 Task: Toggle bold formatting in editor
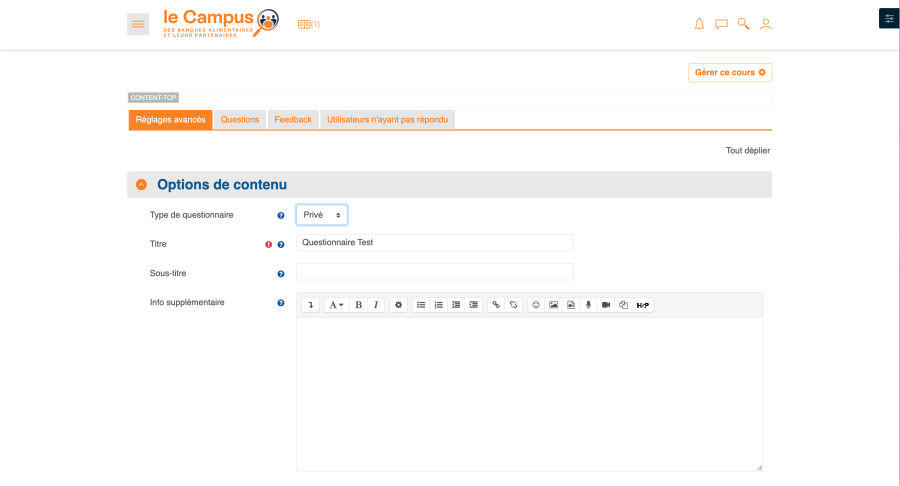pos(358,305)
